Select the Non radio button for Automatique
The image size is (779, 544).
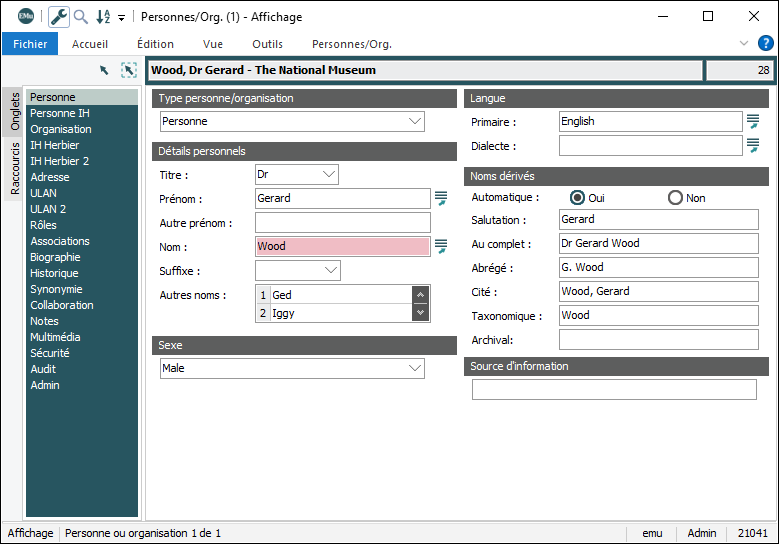pyautogui.click(x=675, y=198)
